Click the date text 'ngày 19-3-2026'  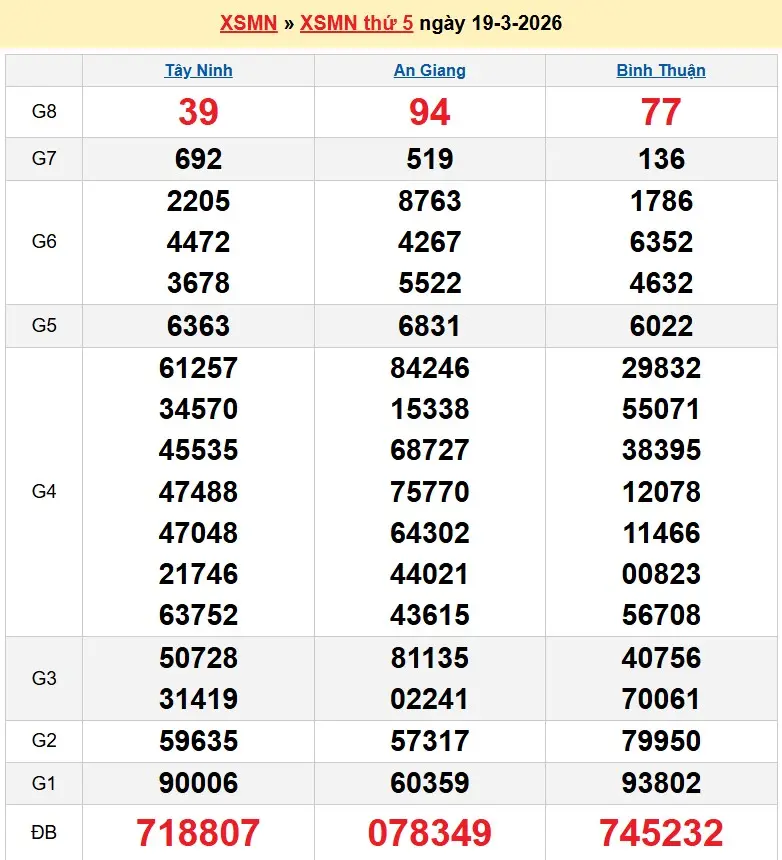[490, 23]
